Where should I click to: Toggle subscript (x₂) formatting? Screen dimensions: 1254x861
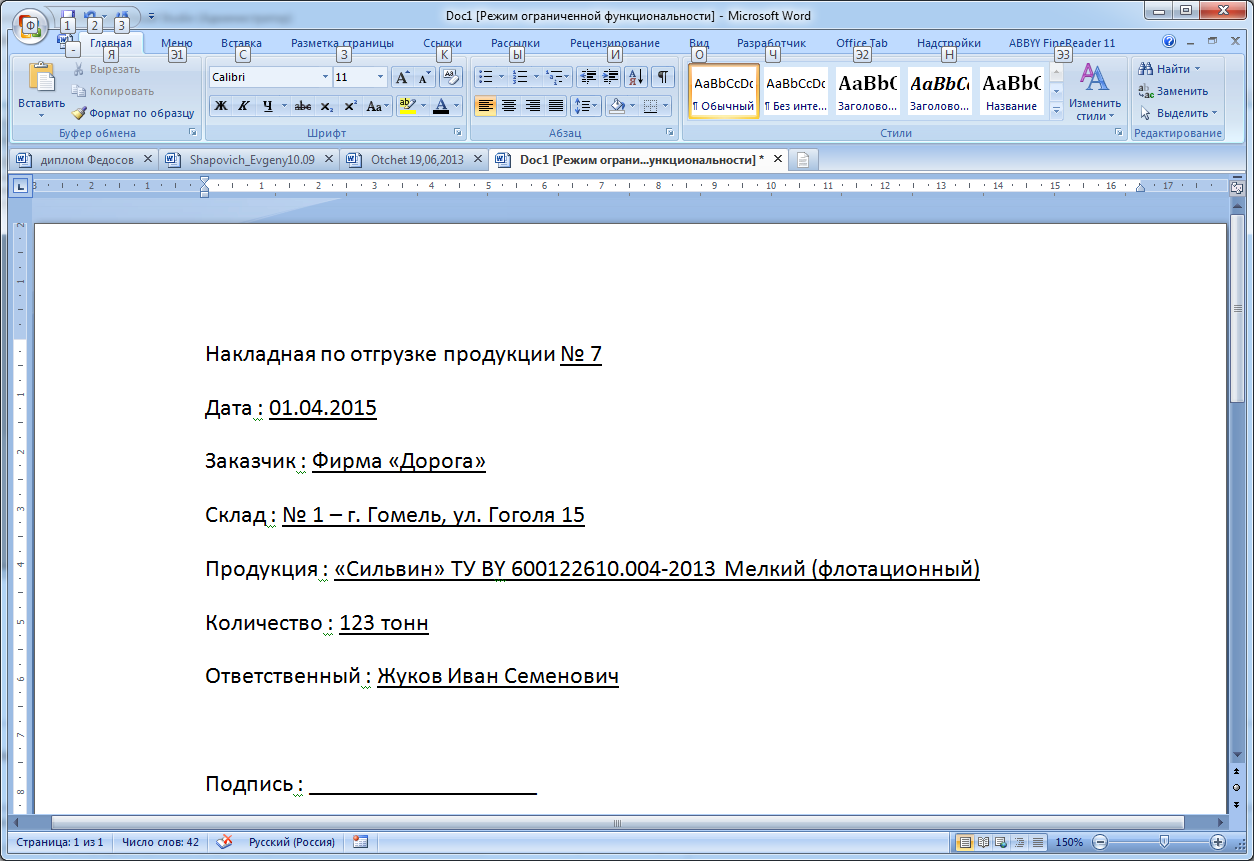coord(327,105)
